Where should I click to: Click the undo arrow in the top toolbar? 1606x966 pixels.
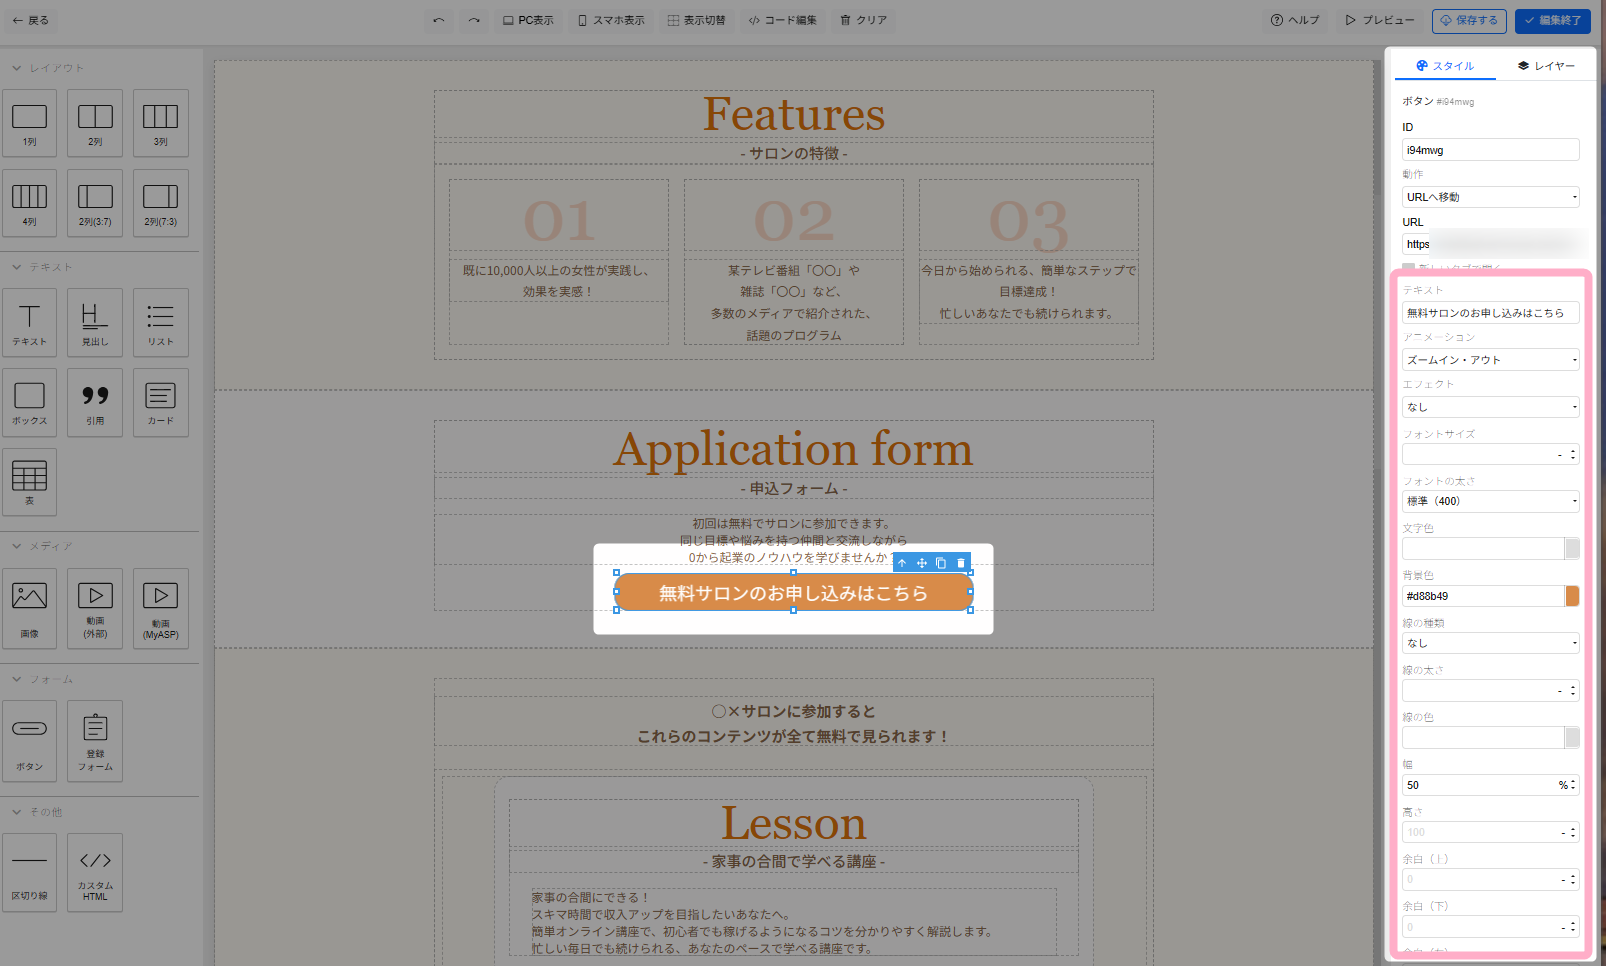(x=438, y=20)
